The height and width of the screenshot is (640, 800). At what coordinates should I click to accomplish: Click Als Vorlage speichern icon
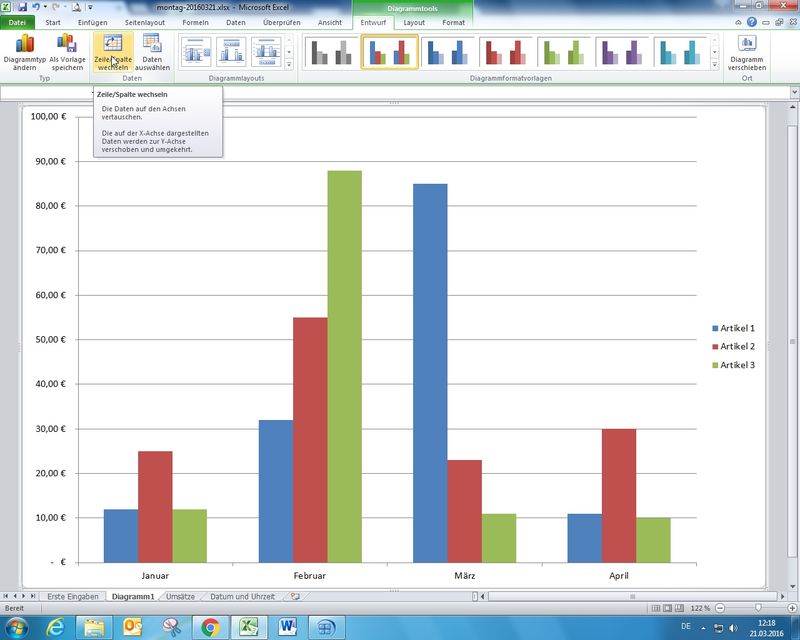[x=67, y=44]
